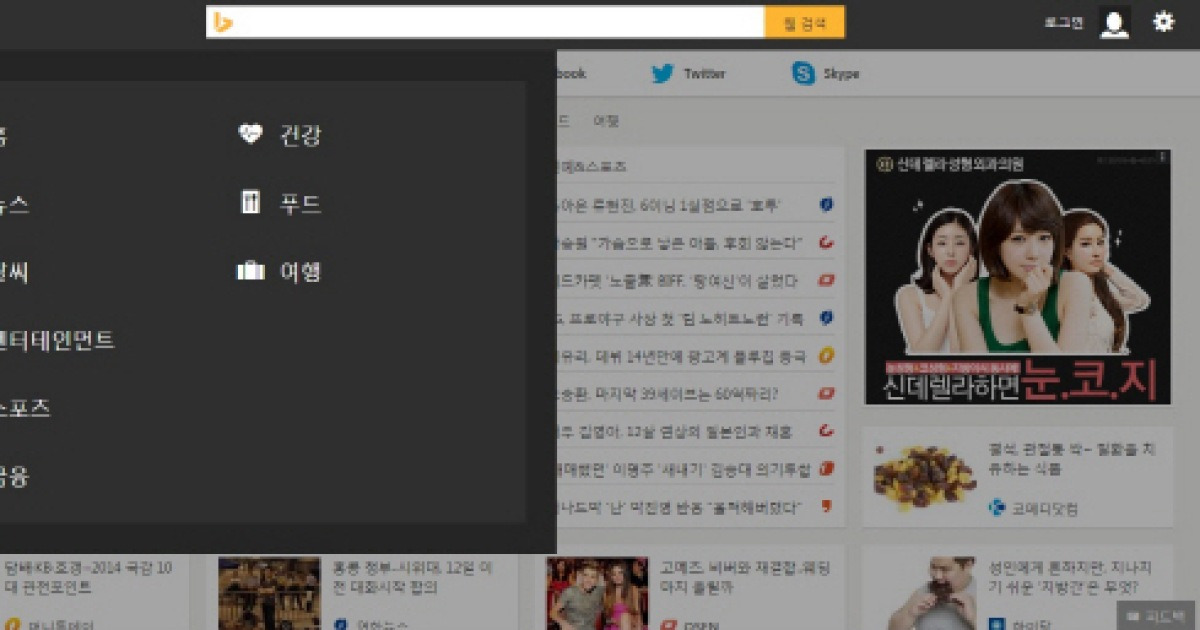Click the bar interior article thumbnail
This screenshot has height=630, width=1200.
270,593
